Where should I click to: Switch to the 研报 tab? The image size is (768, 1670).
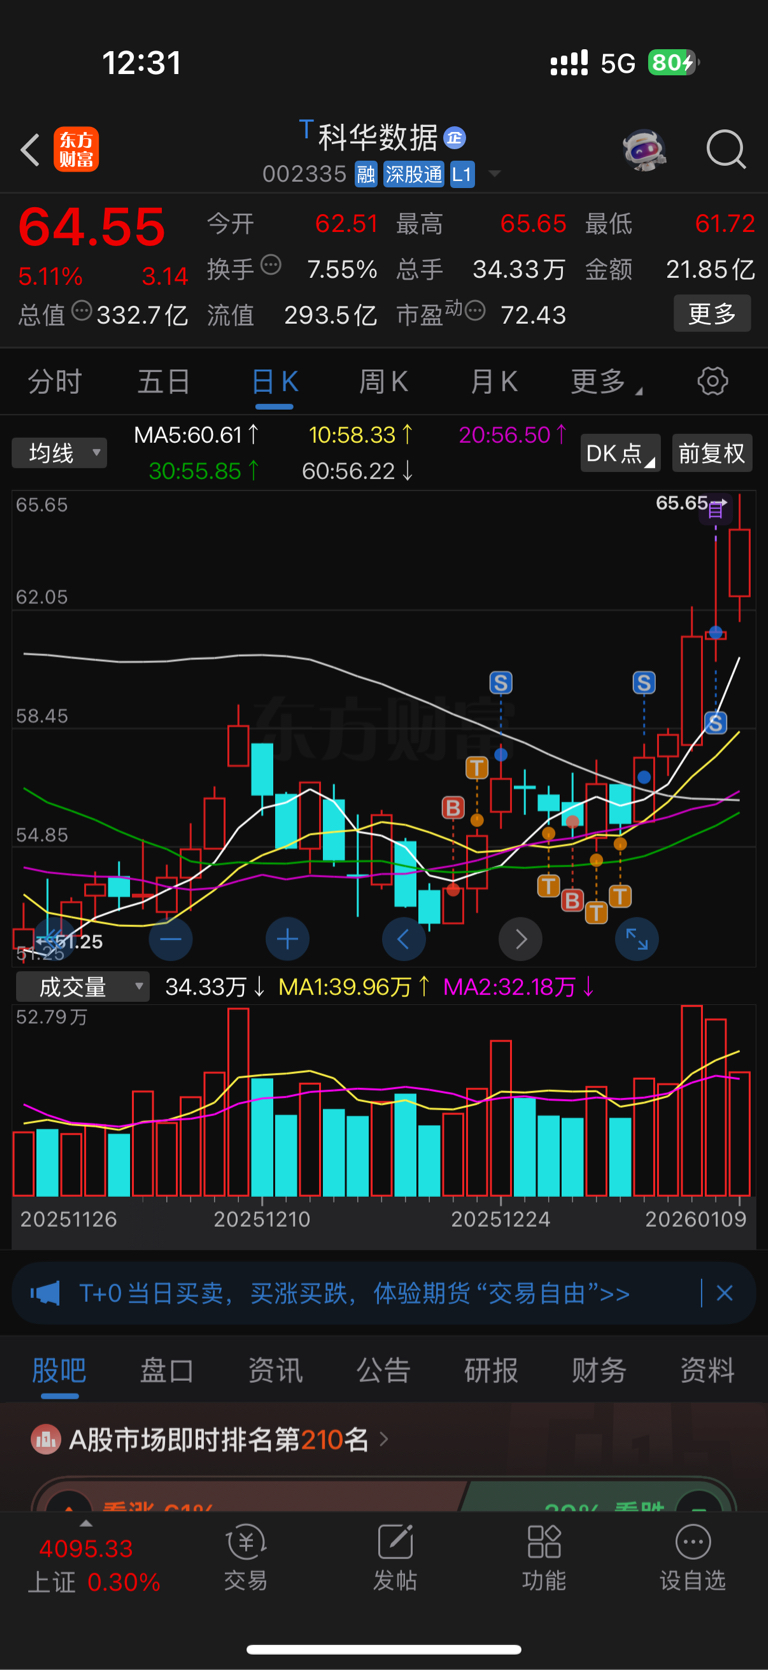(x=491, y=1370)
